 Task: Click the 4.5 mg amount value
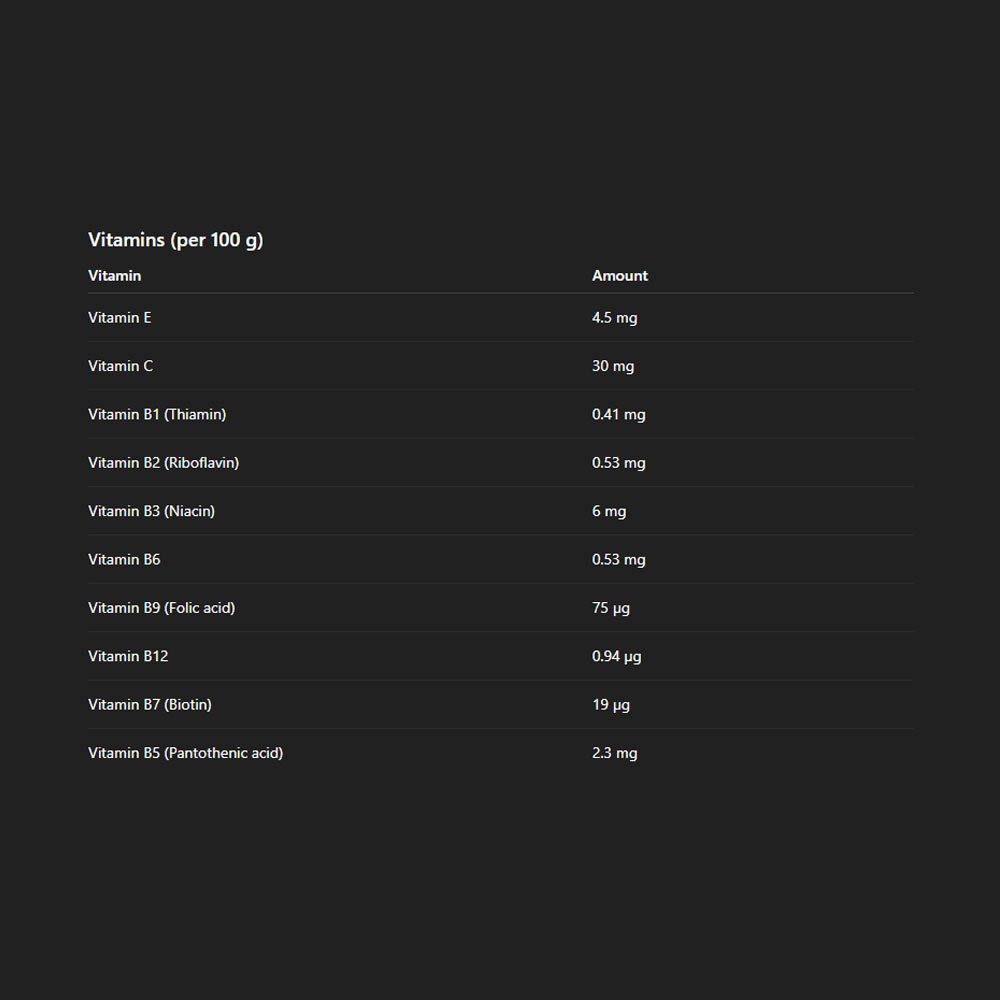coord(614,318)
